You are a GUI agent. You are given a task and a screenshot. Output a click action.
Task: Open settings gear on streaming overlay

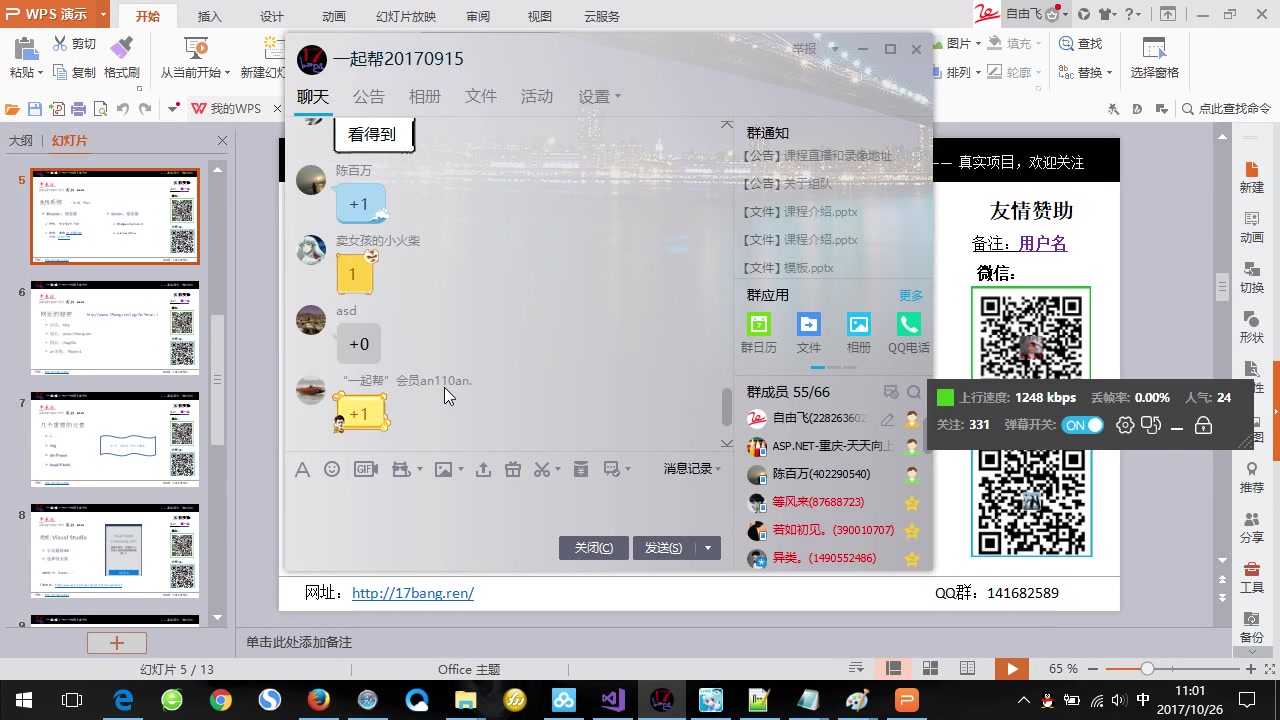[x=1125, y=425]
